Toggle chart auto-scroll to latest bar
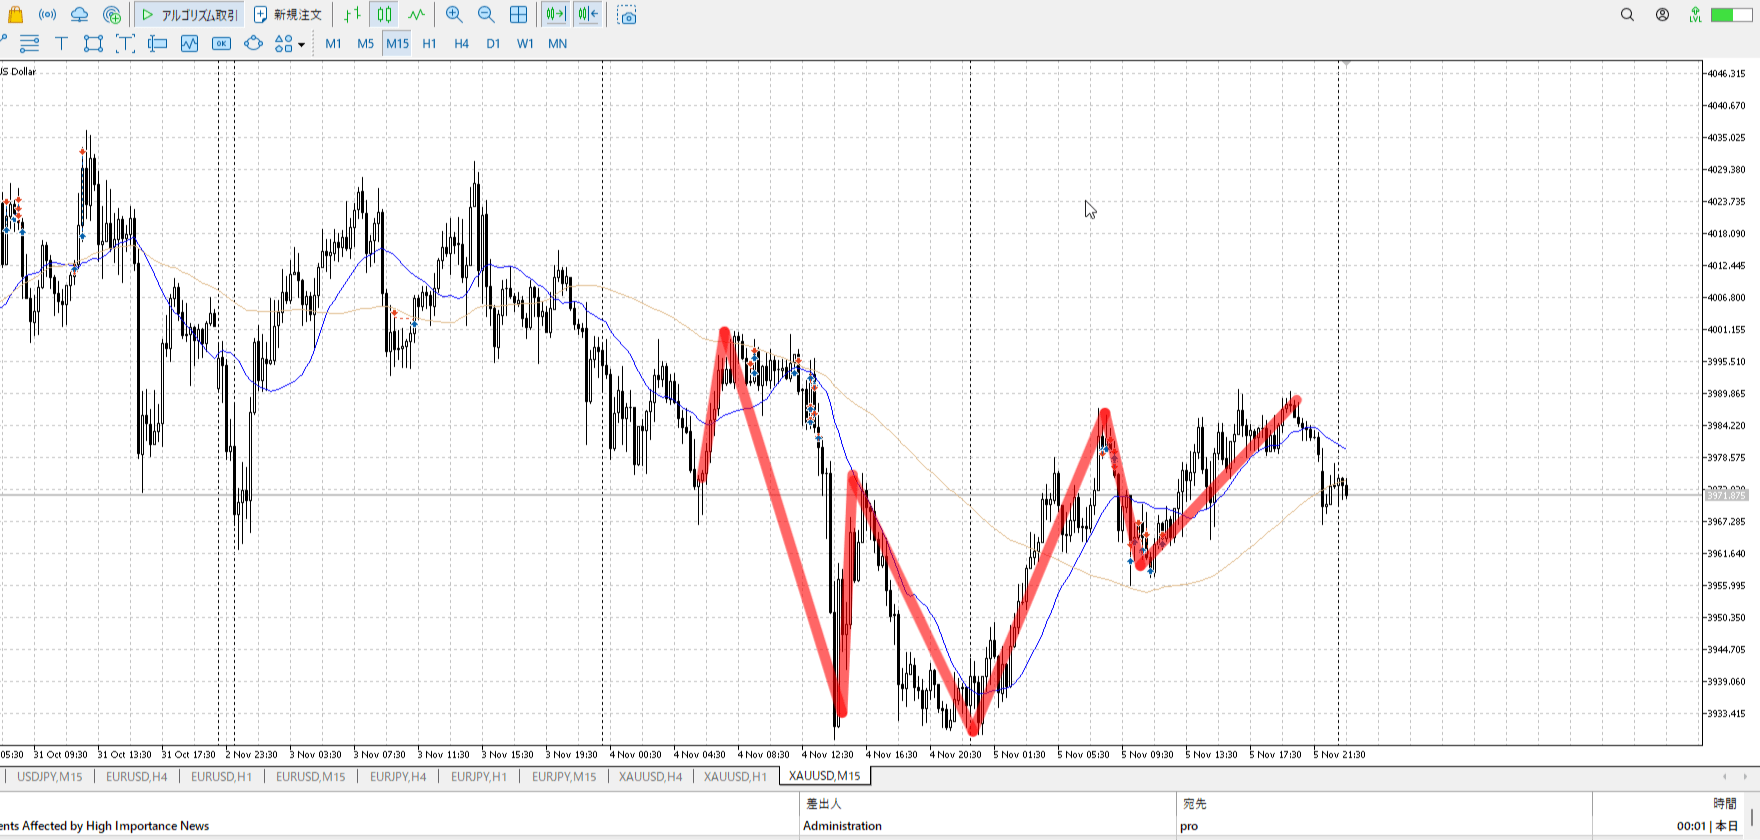This screenshot has width=1760, height=840. (x=555, y=15)
